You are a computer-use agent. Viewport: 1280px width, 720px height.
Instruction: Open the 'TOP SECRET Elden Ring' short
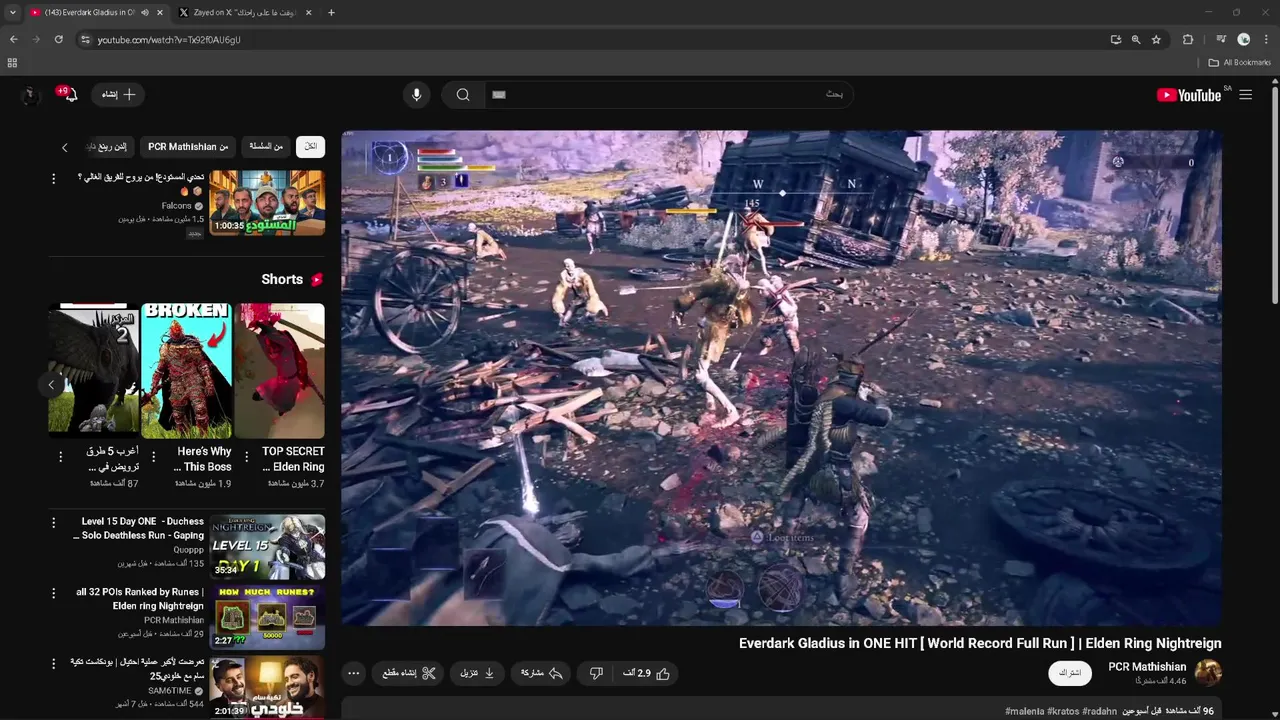[279, 371]
